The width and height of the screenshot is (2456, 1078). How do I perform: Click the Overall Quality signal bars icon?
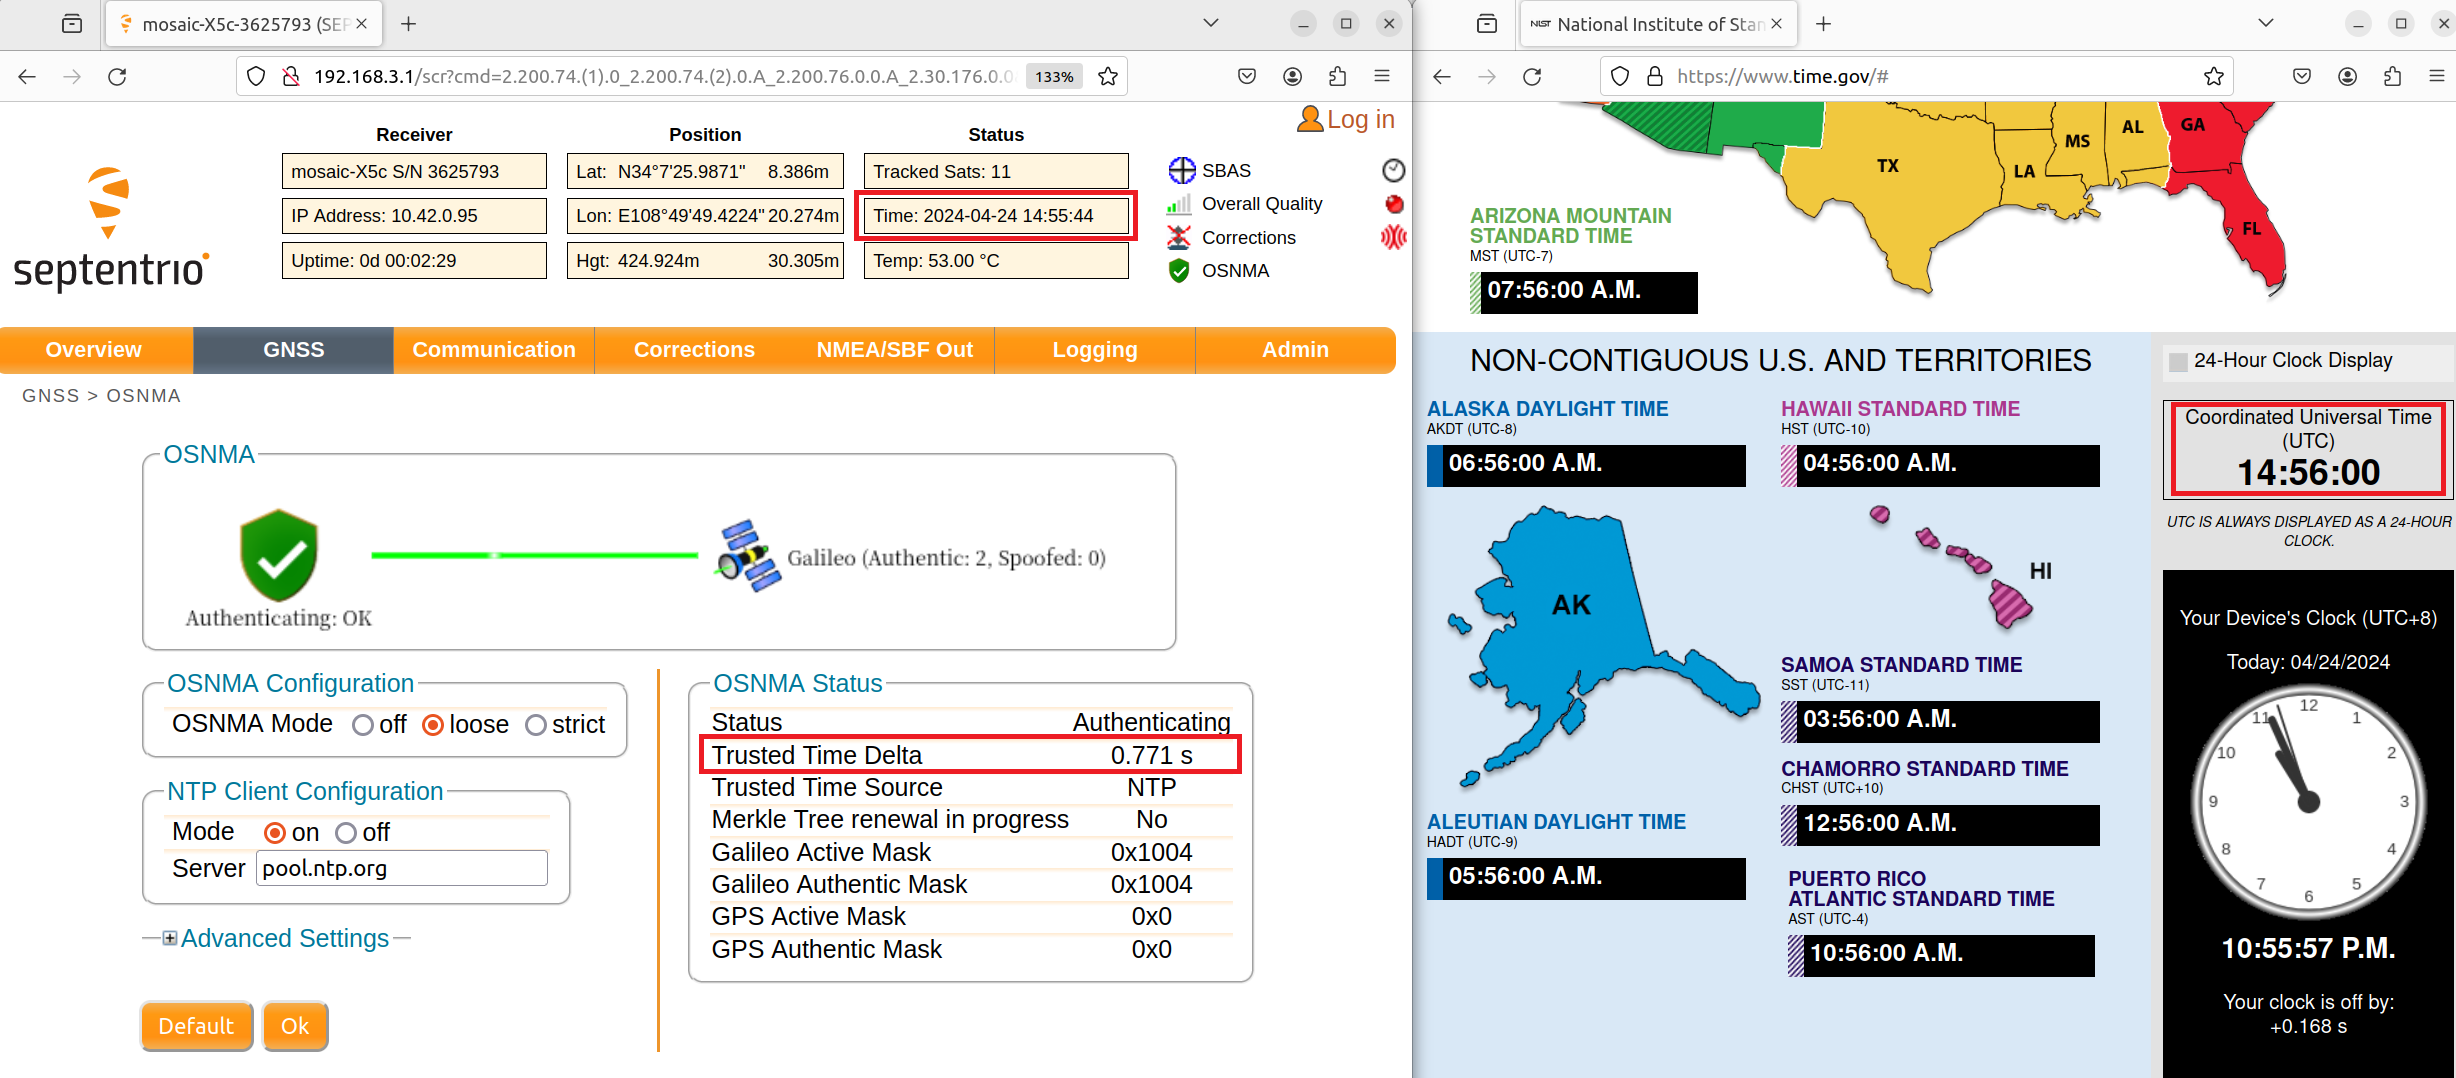[x=1179, y=204]
